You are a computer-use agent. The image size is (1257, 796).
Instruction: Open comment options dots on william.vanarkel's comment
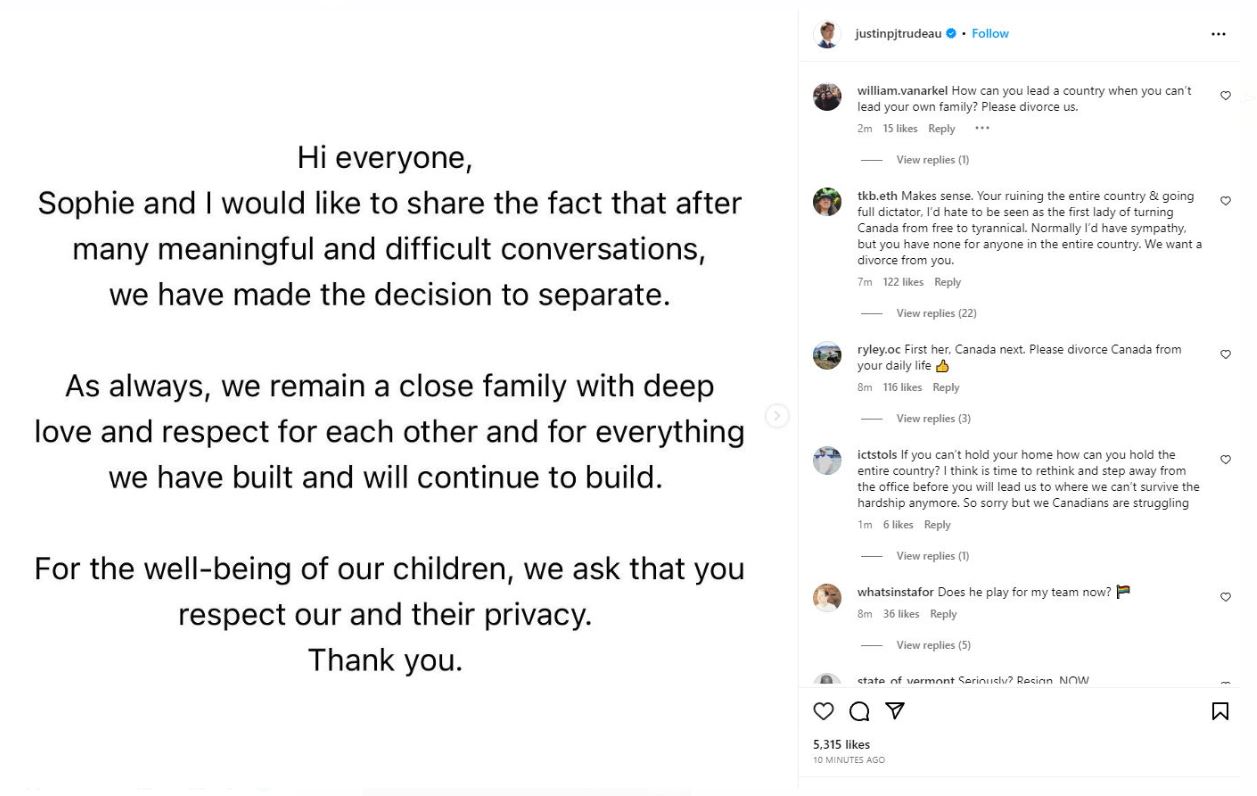point(982,128)
